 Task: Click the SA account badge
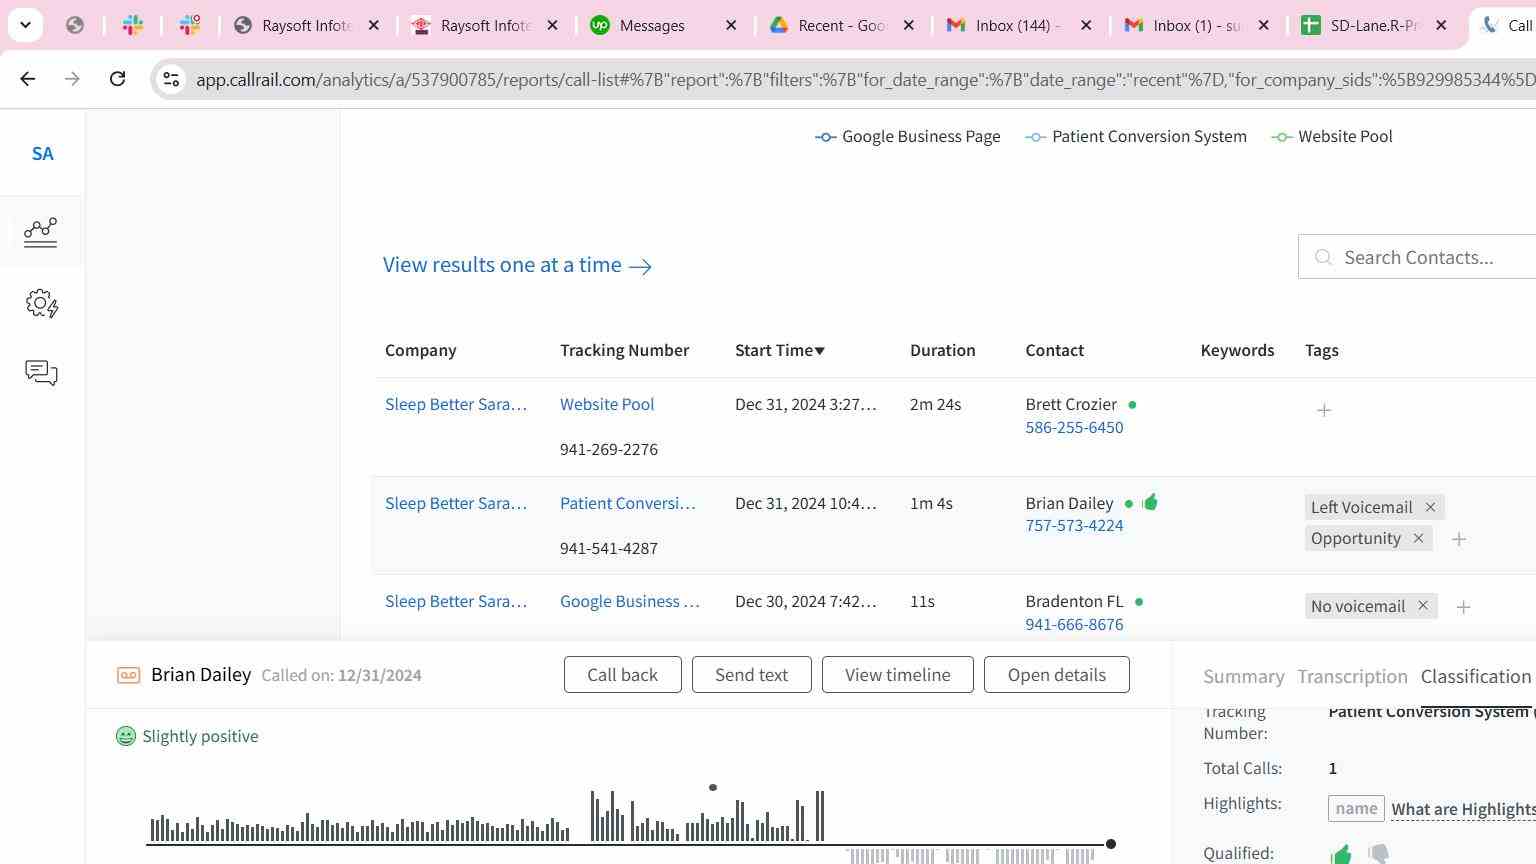pyautogui.click(x=42, y=153)
